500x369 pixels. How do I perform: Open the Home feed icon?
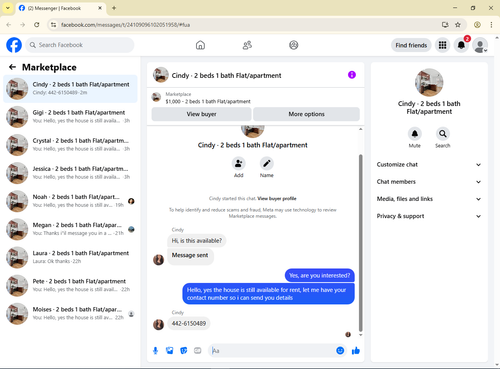pyautogui.click(x=200, y=45)
